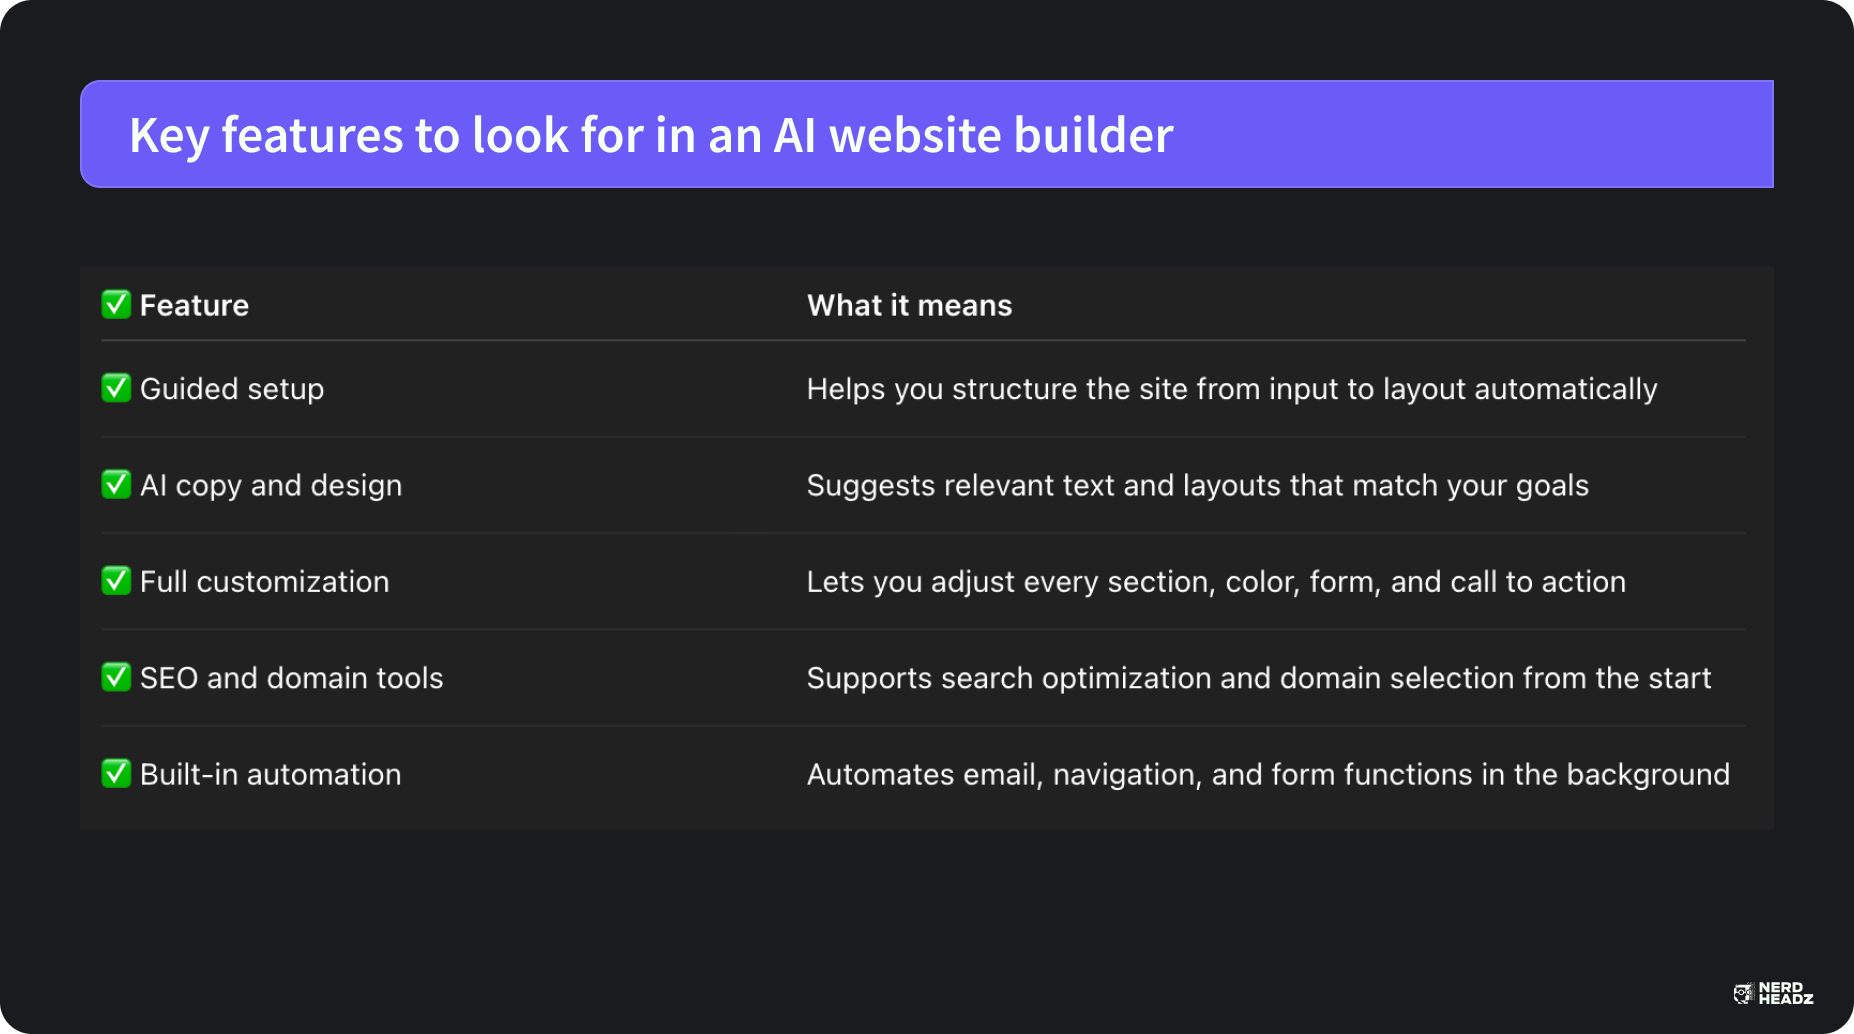Click the SEO and domain tools checkmark
Viewport: 1854px width, 1034px height.
pyautogui.click(x=116, y=677)
